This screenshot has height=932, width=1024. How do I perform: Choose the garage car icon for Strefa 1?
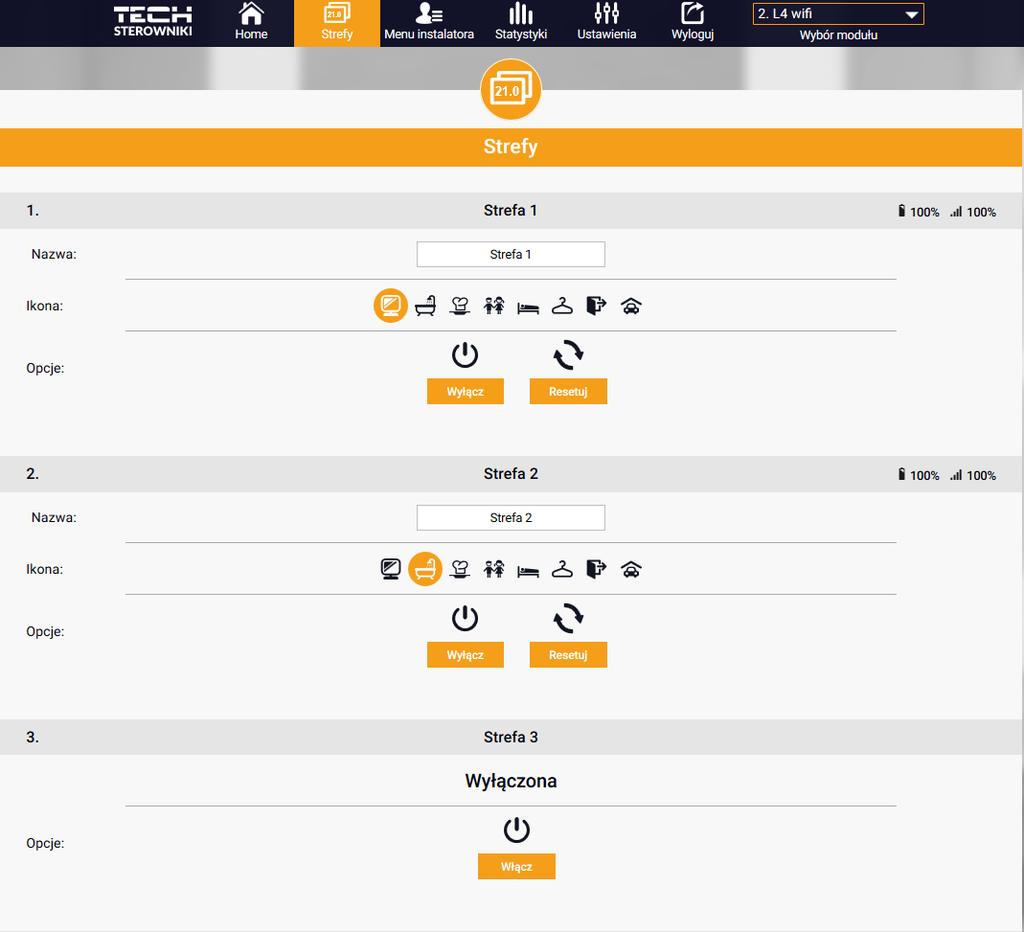(x=631, y=306)
